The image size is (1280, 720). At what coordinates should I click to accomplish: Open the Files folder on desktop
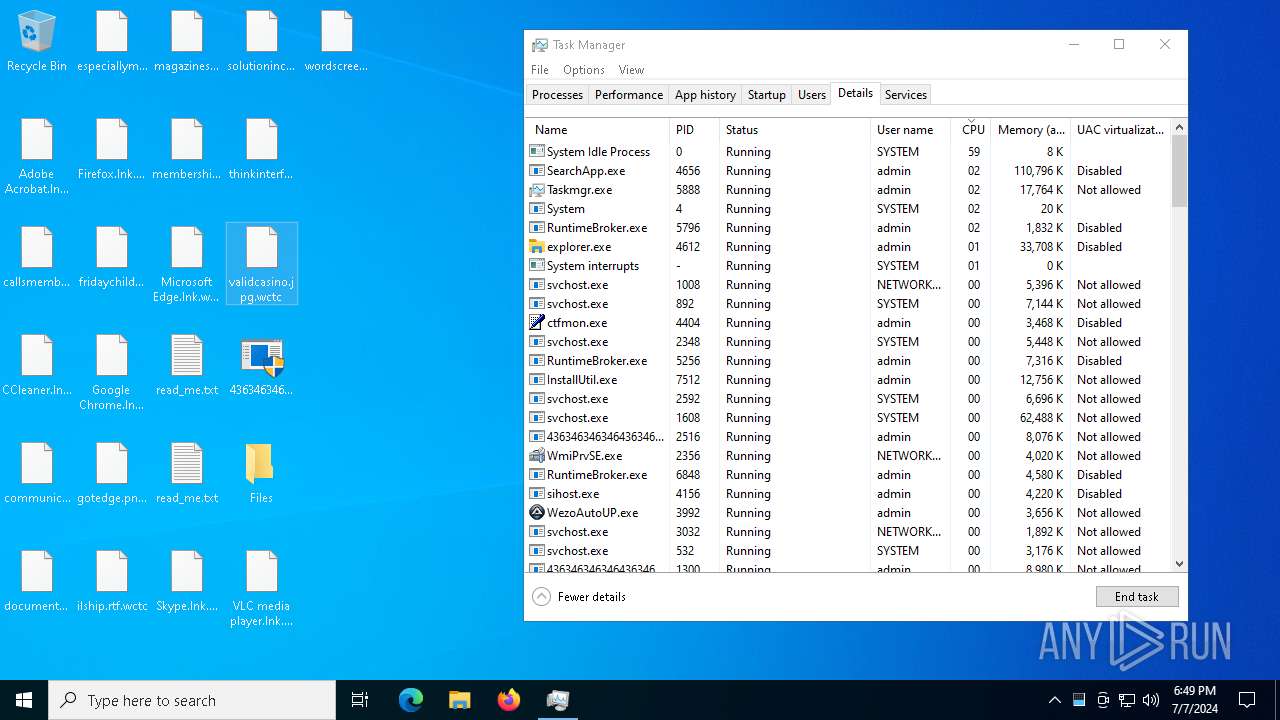pyautogui.click(x=261, y=473)
